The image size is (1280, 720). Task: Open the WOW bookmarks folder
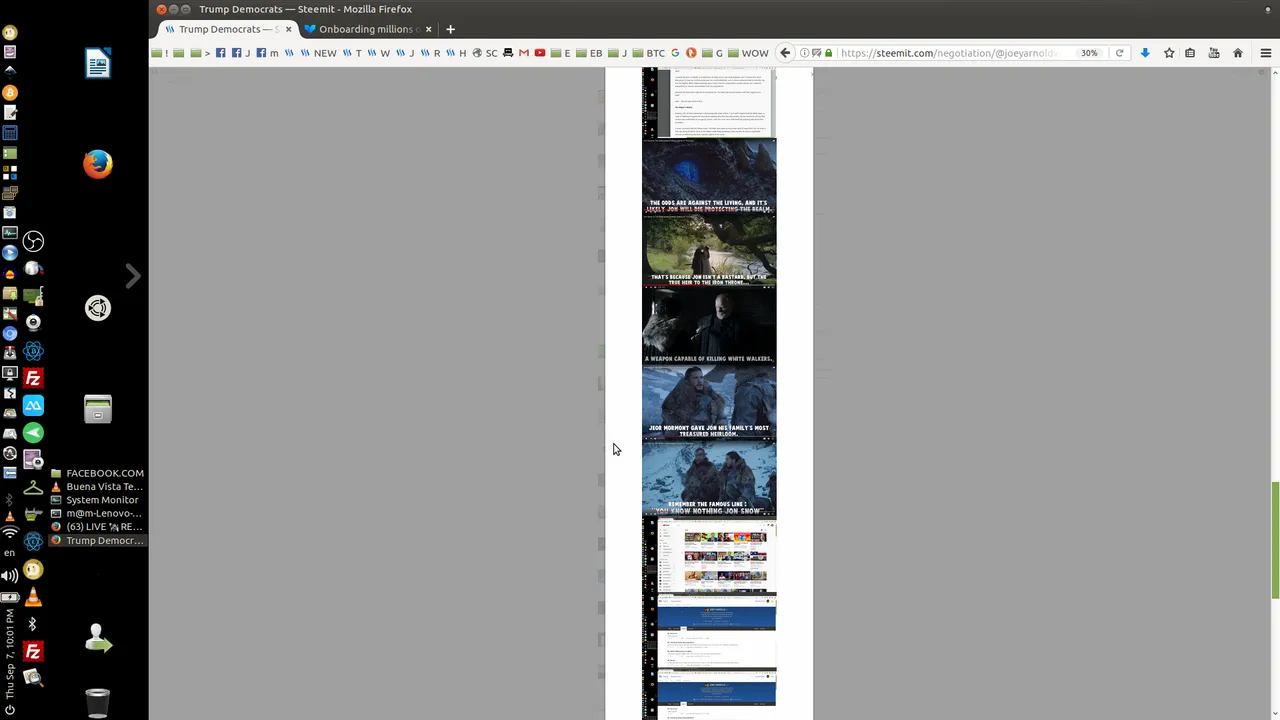[748, 53]
